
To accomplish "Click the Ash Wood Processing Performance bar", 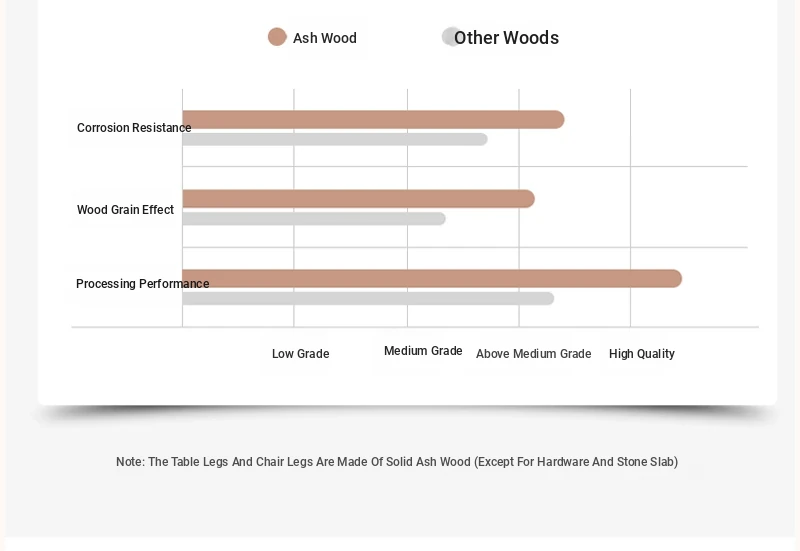I will (x=432, y=279).
